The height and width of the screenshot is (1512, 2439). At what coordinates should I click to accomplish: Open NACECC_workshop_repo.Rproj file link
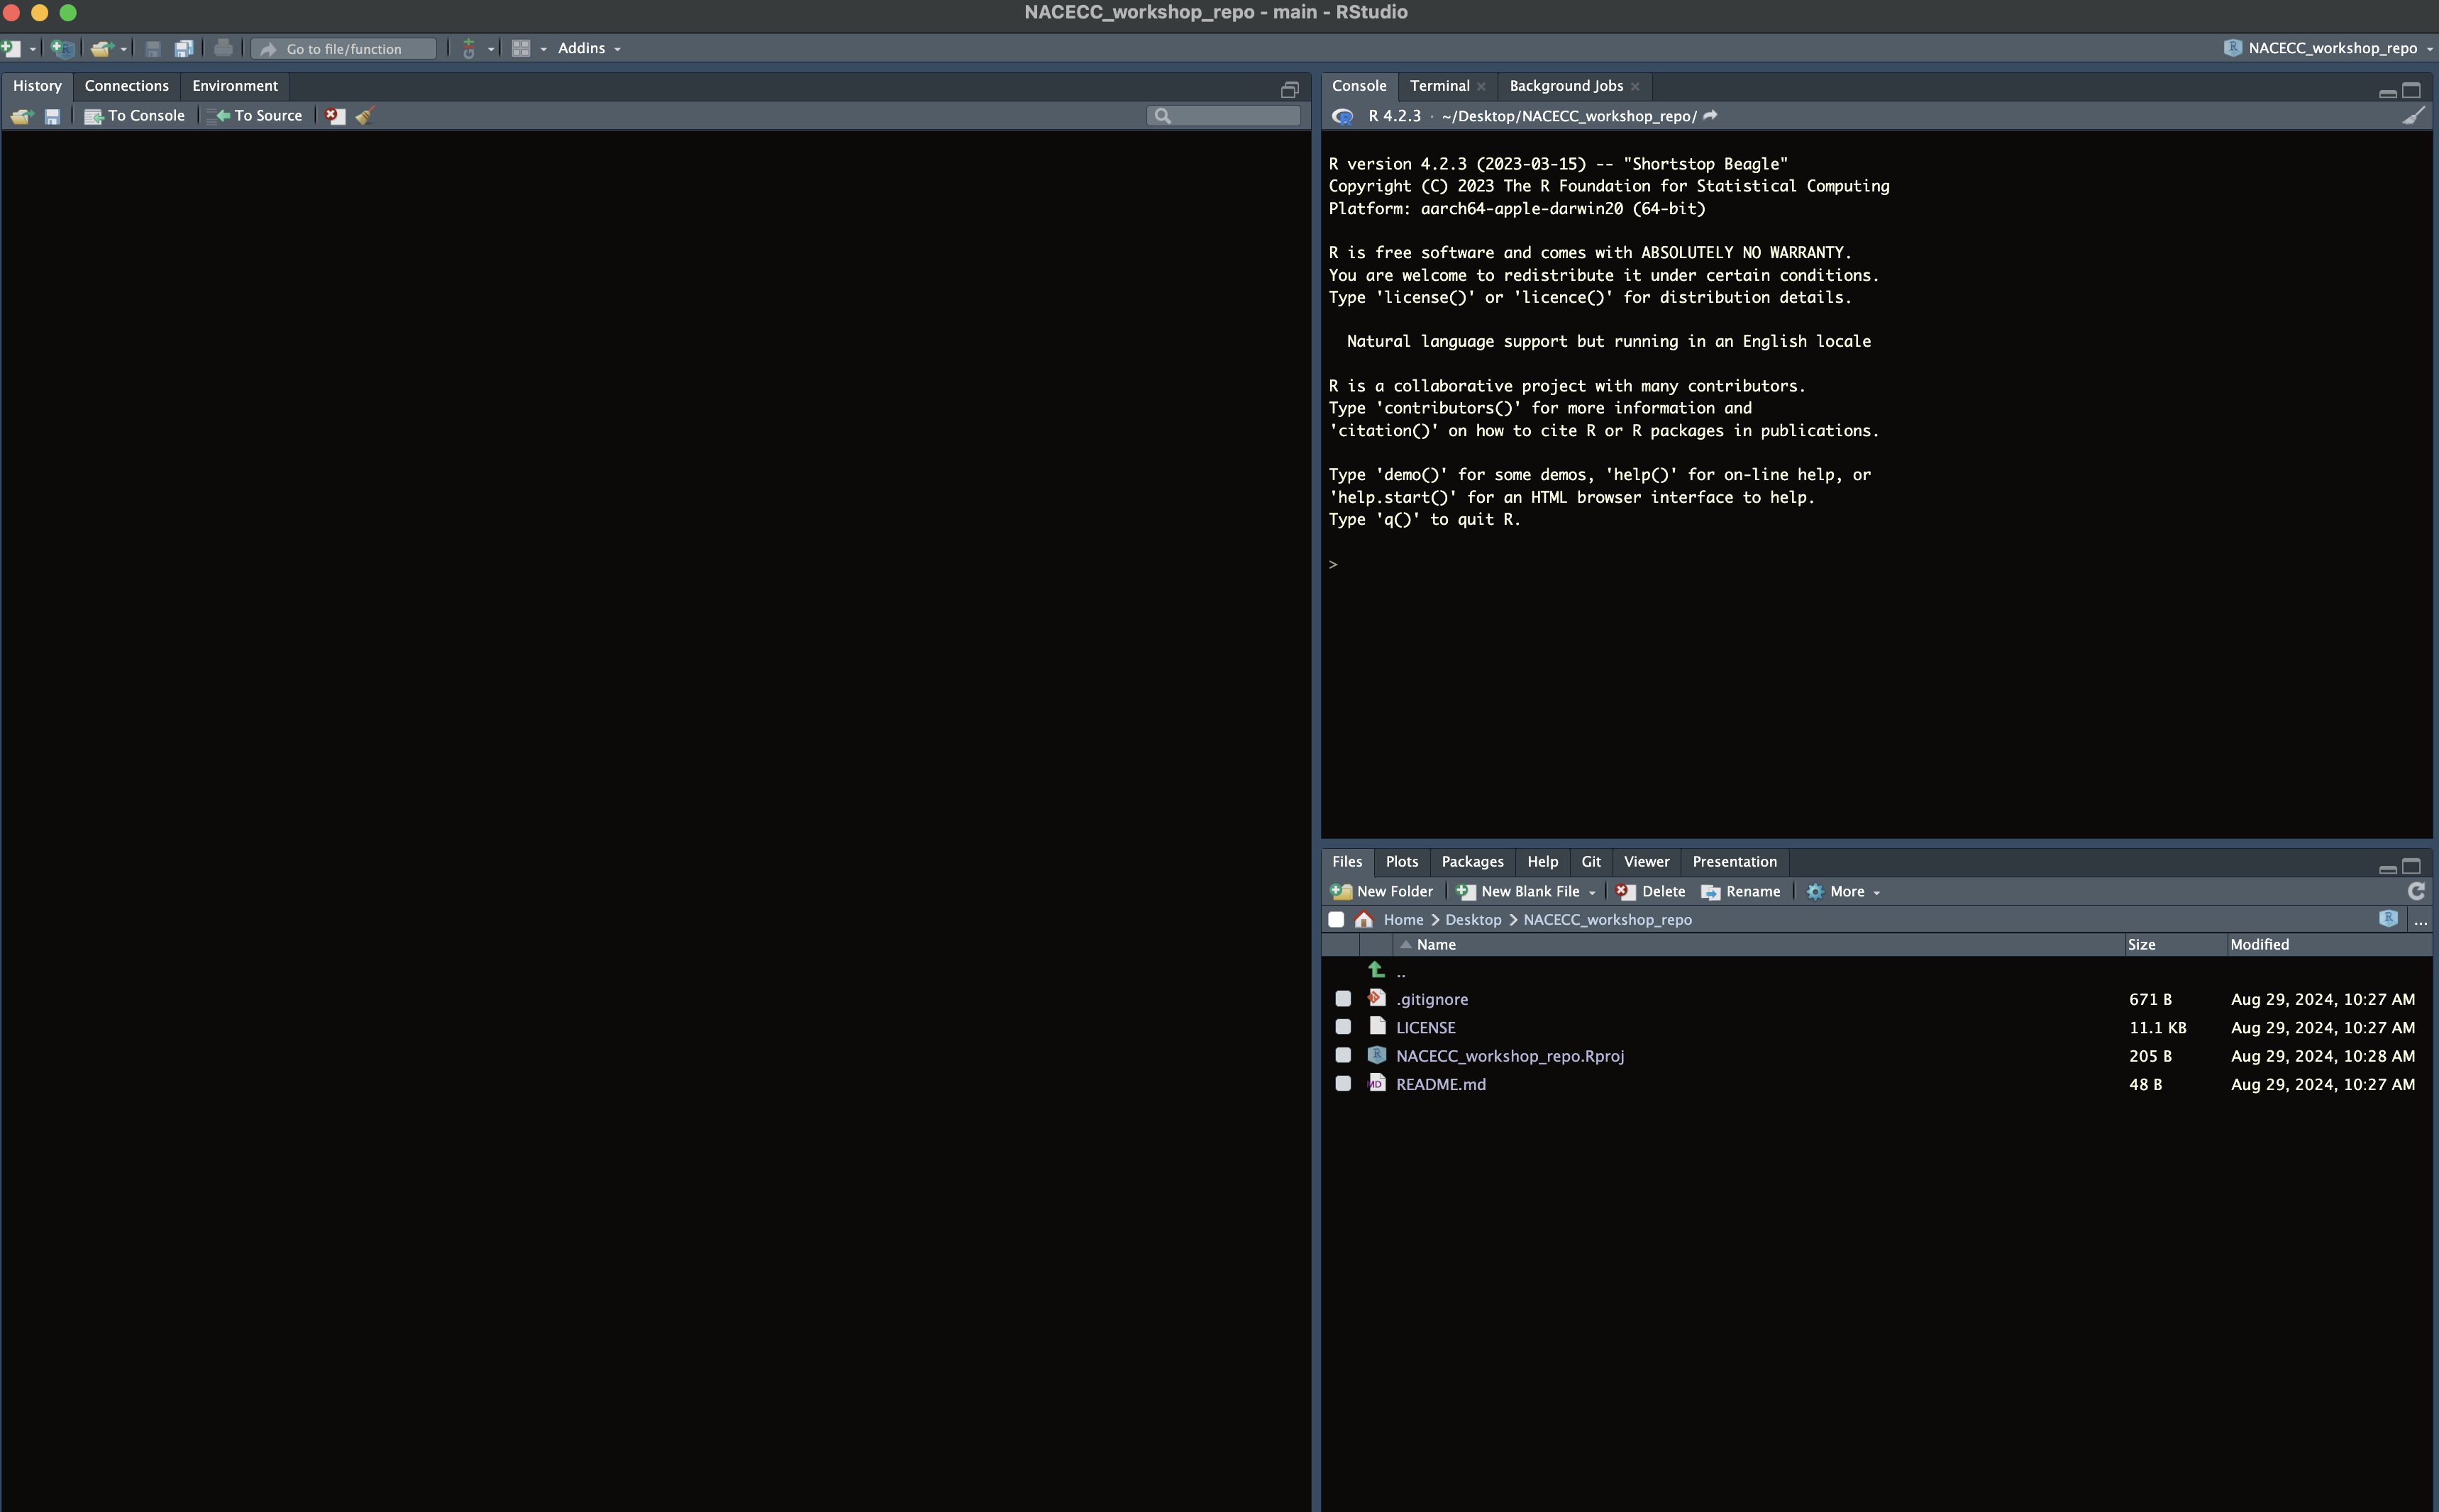(1509, 1056)
